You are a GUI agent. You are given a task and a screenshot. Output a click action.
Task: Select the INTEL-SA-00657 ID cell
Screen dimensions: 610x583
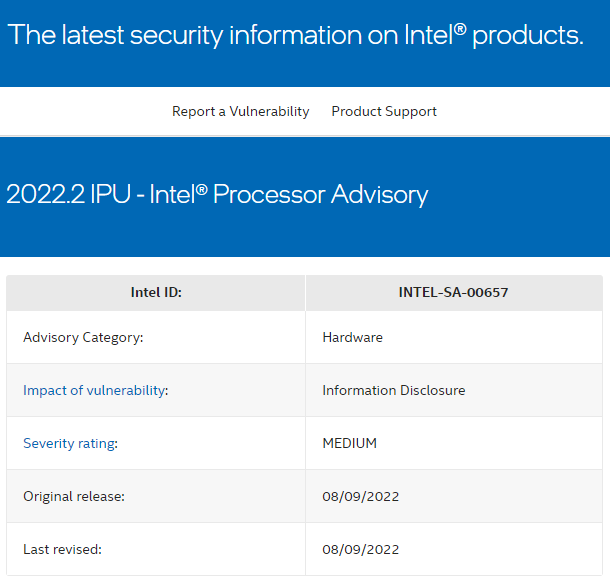pyautogui.click(x=454, y=292)
